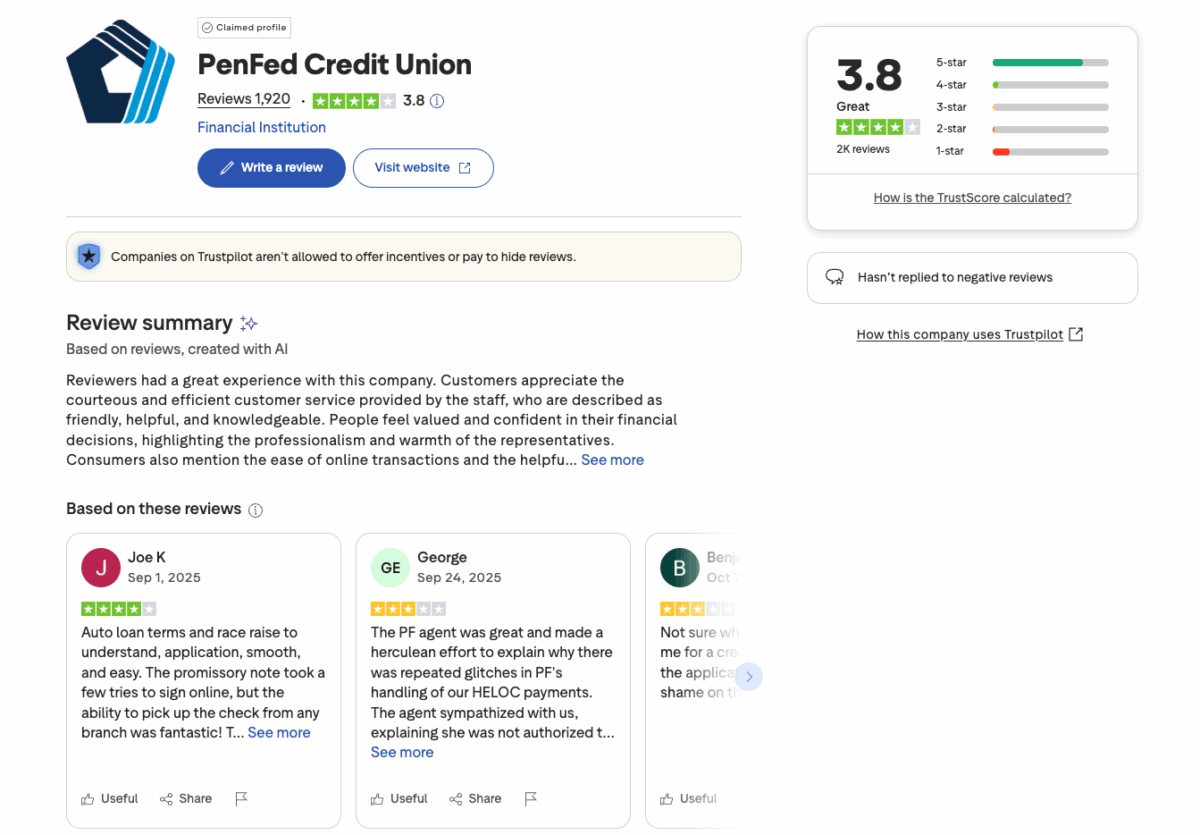Click the Useful thumbs-up on Joe K's review
The image size is (1200, 835).
click(108, 798)
